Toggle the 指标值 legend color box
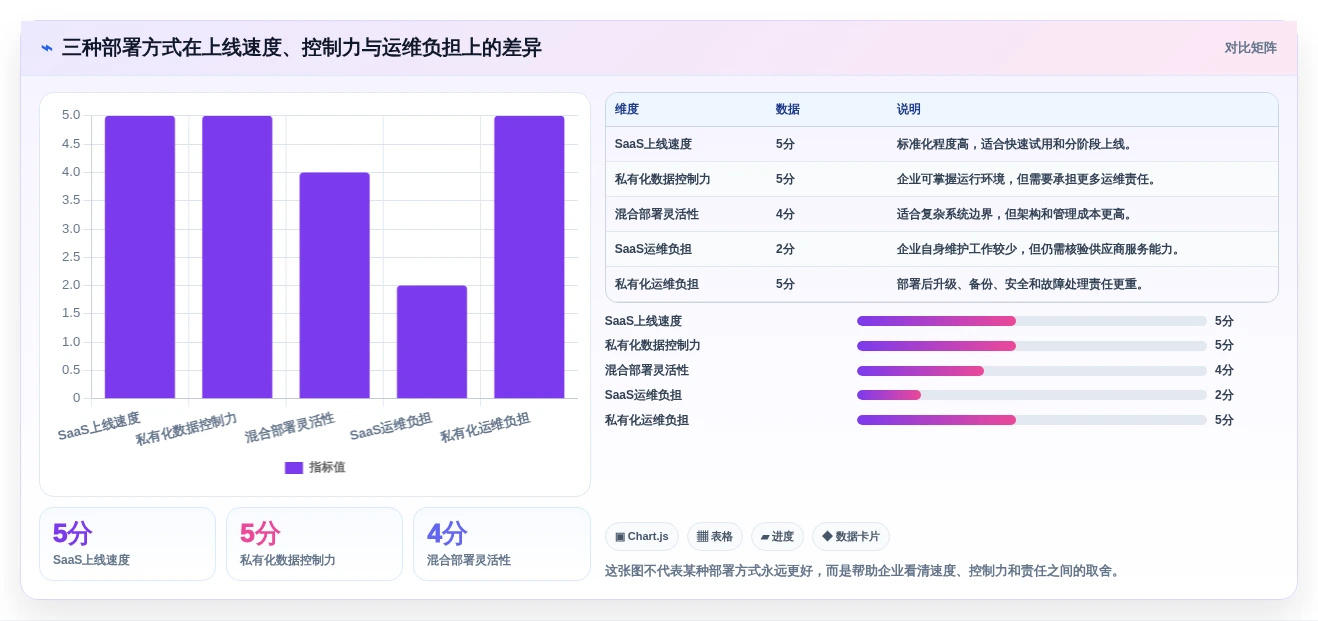This screenshot has width=1318, height=621. (294, 467)
